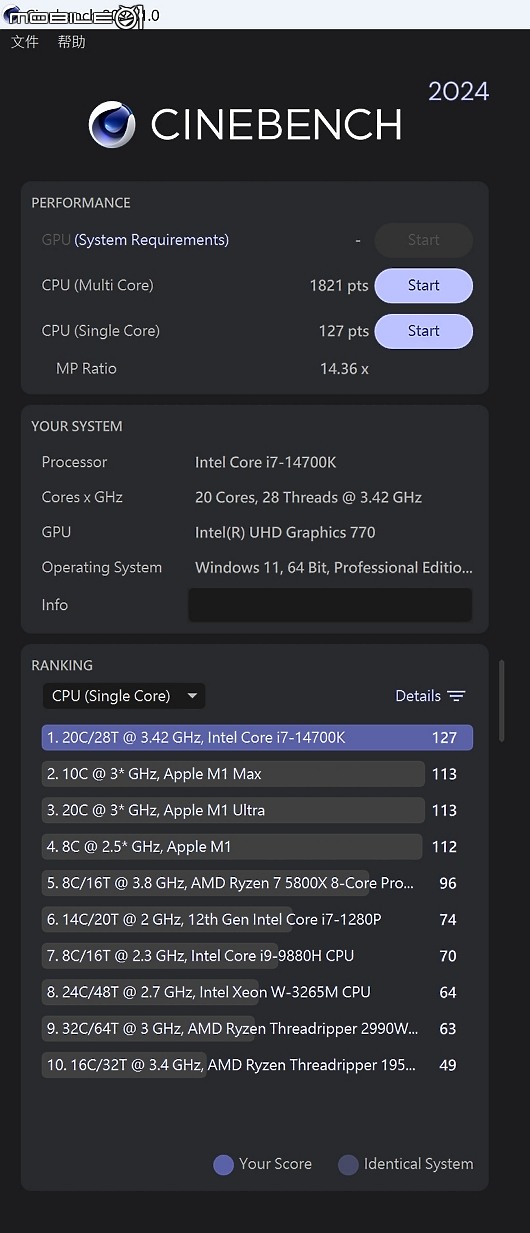Click the MP Ratio value 14.36 x
The image size is (530, 1233).
tap(344, 369)
